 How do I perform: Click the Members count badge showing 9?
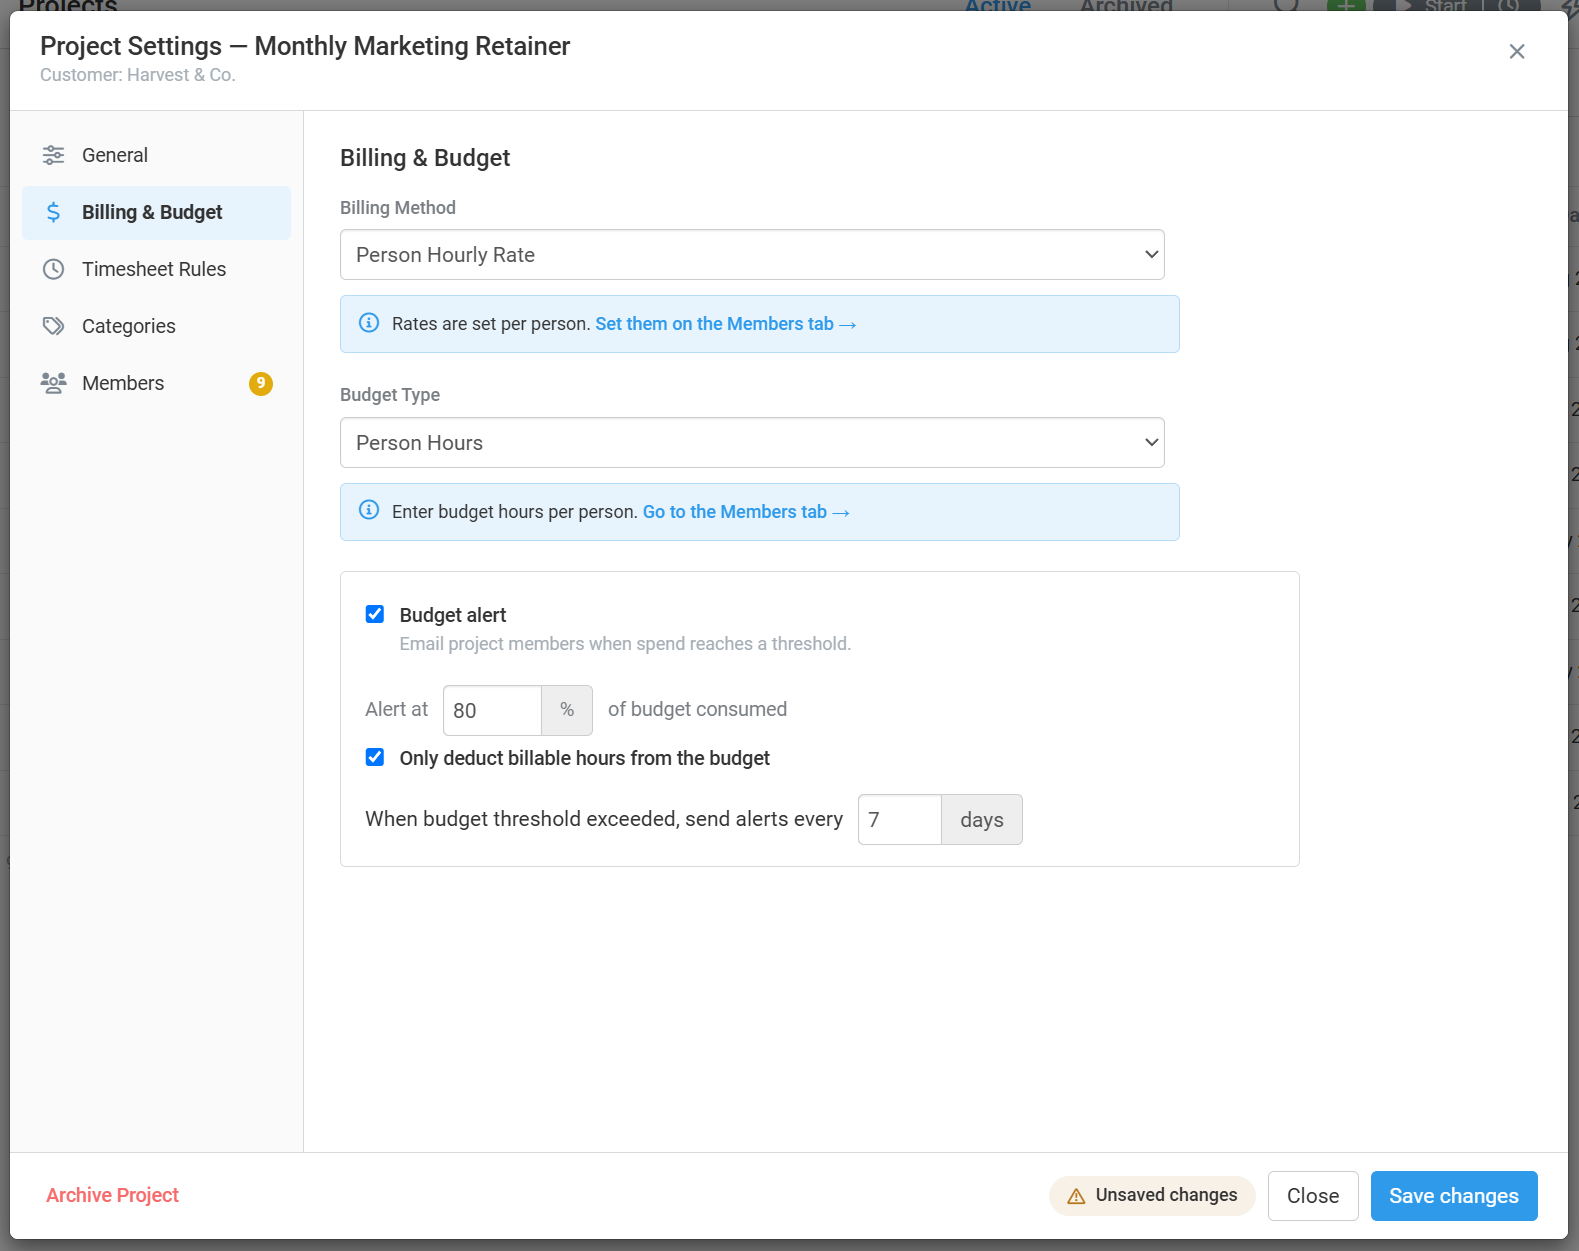pos(261,383)
